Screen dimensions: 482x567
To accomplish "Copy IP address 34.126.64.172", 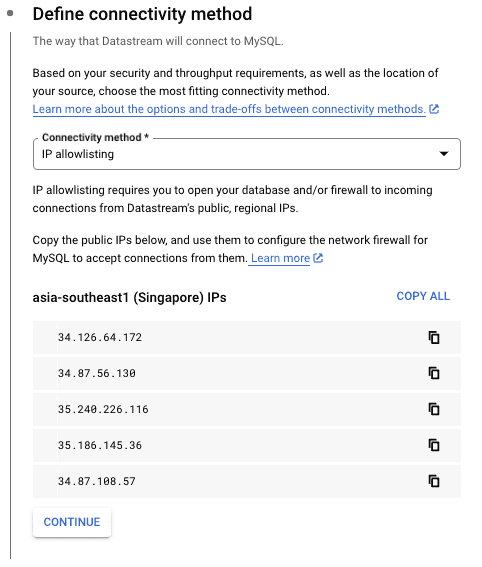I will tap(434, 337).
